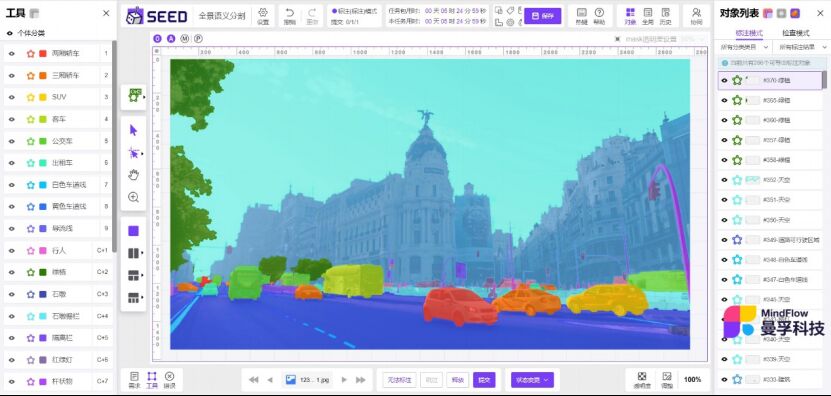Screen dimensions: 831x396
Task: Switch to the 检查模式 tab
Action: (x=795, y=33)
